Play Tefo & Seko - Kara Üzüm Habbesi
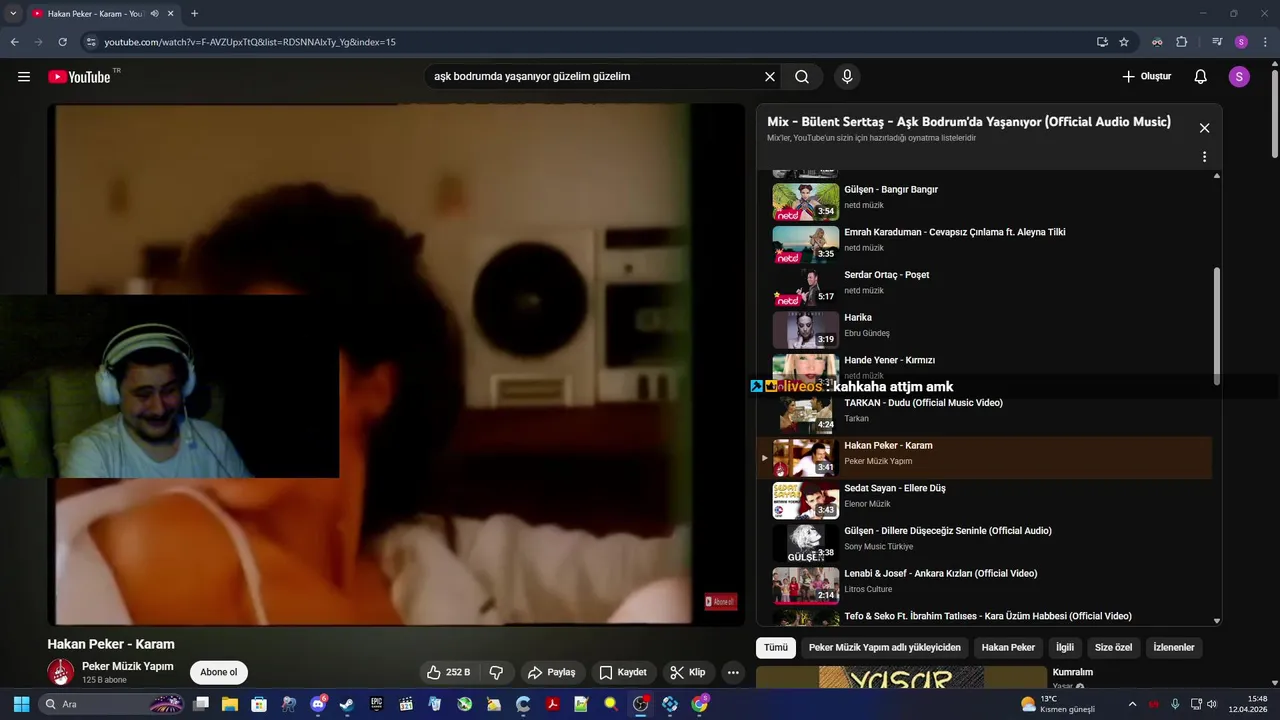Image resolution: width=1280 pixels, height=720 pixels. (x=985, y=618)
